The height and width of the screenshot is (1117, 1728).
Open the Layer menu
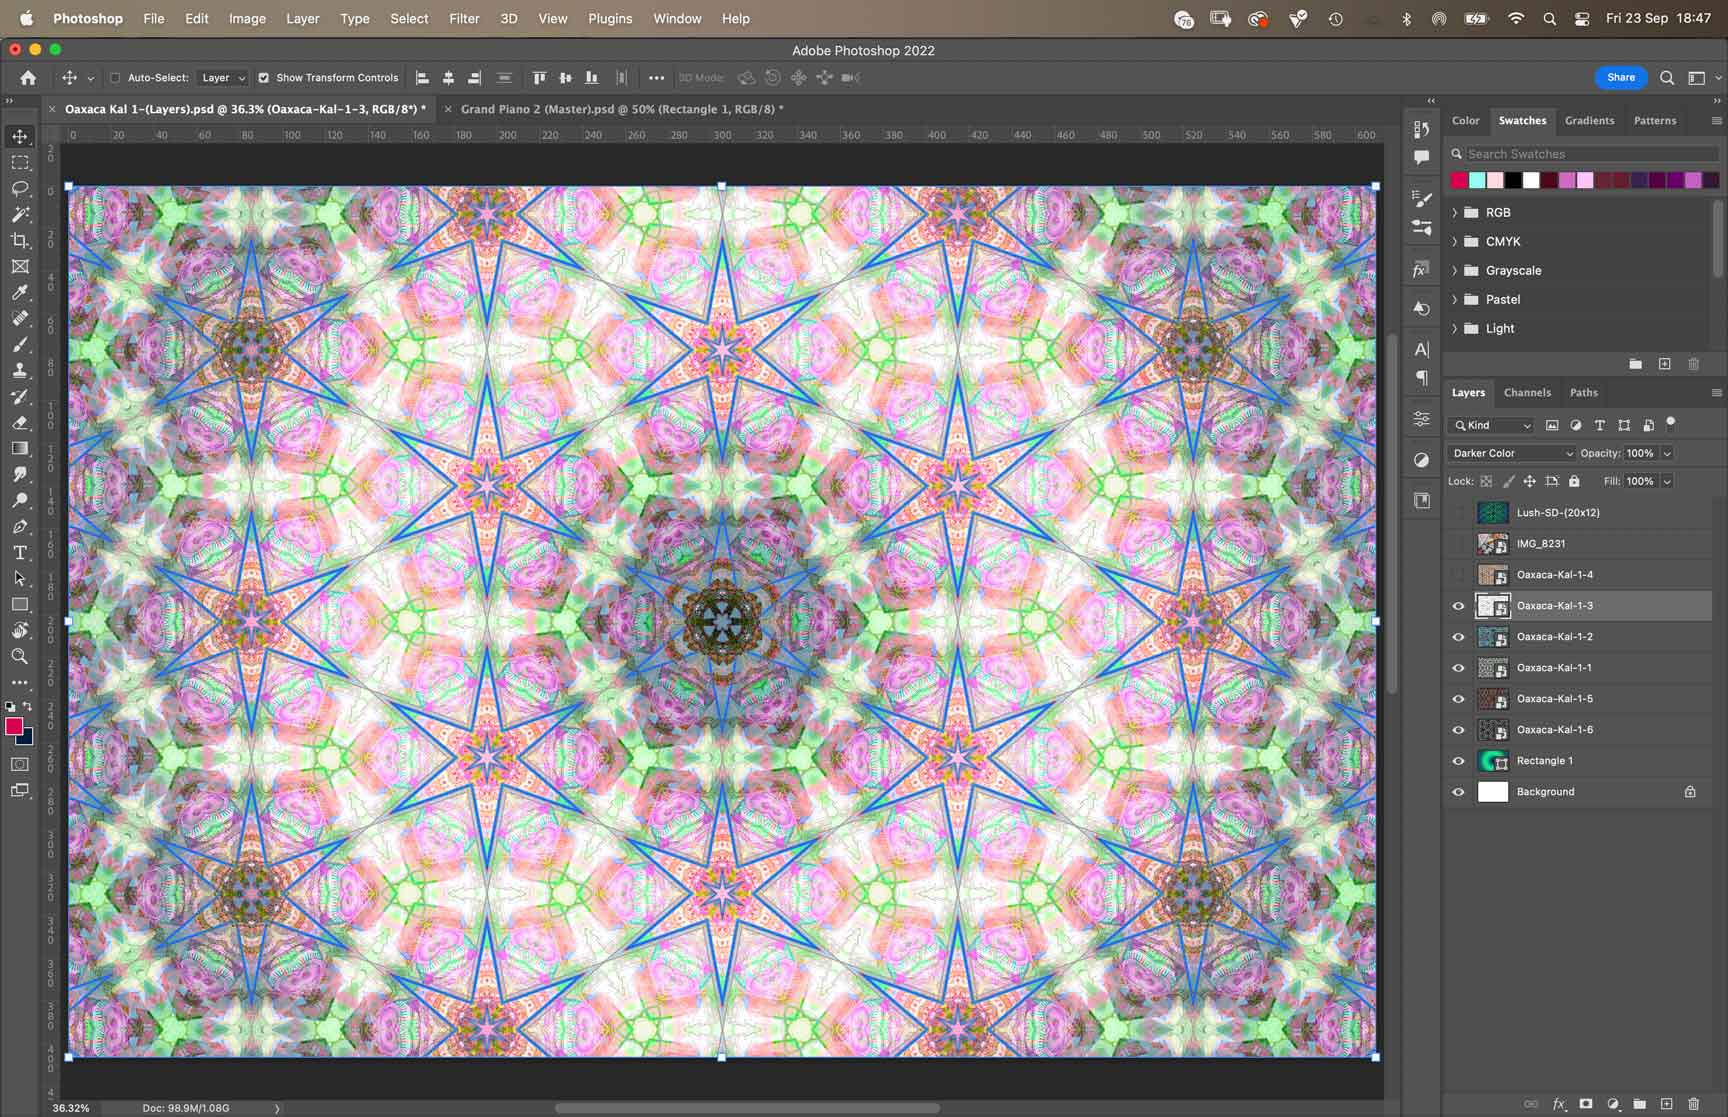tap(302, 18)
